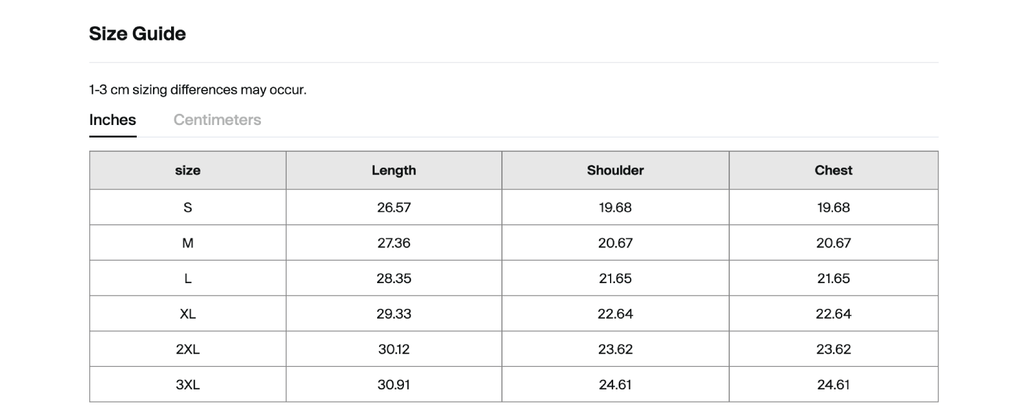1024x415 pixels.
Task: Select the L size row label
Action: coord(188,278)
